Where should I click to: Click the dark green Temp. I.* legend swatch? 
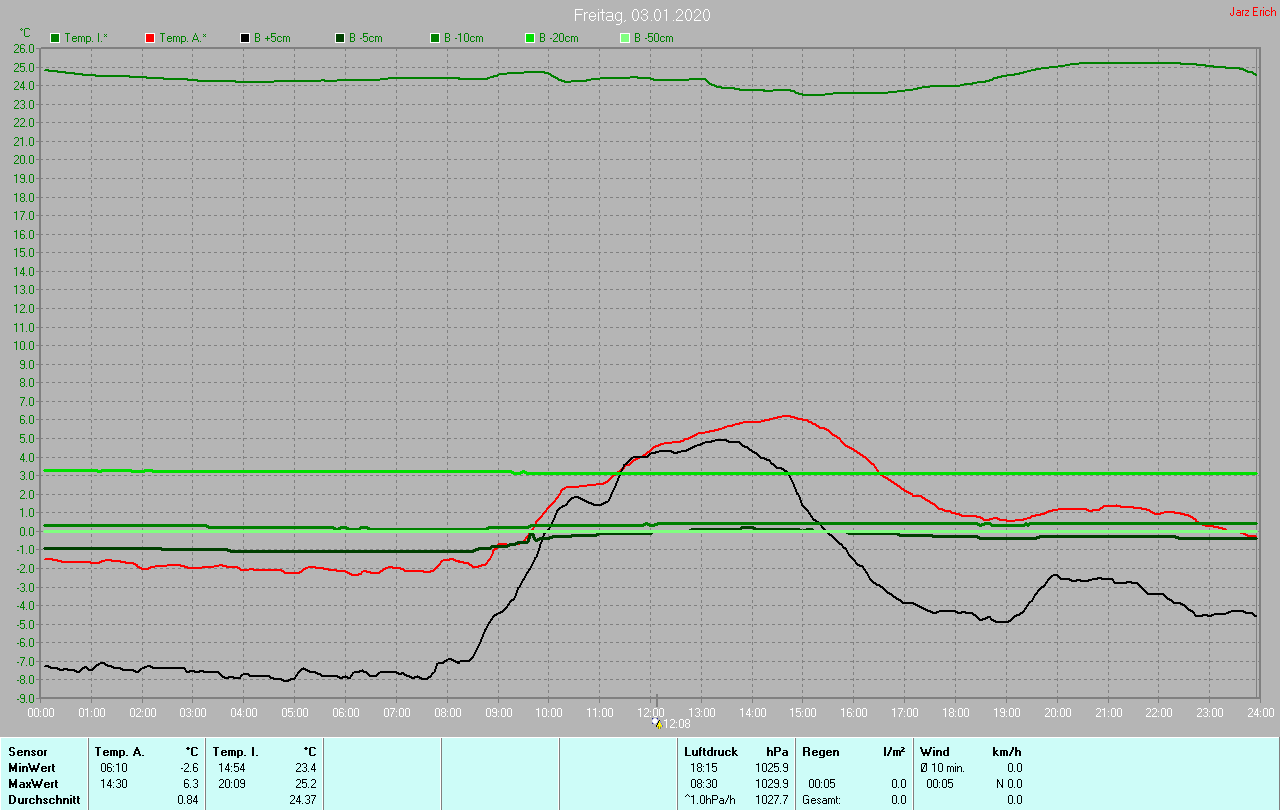pos(55,38)
